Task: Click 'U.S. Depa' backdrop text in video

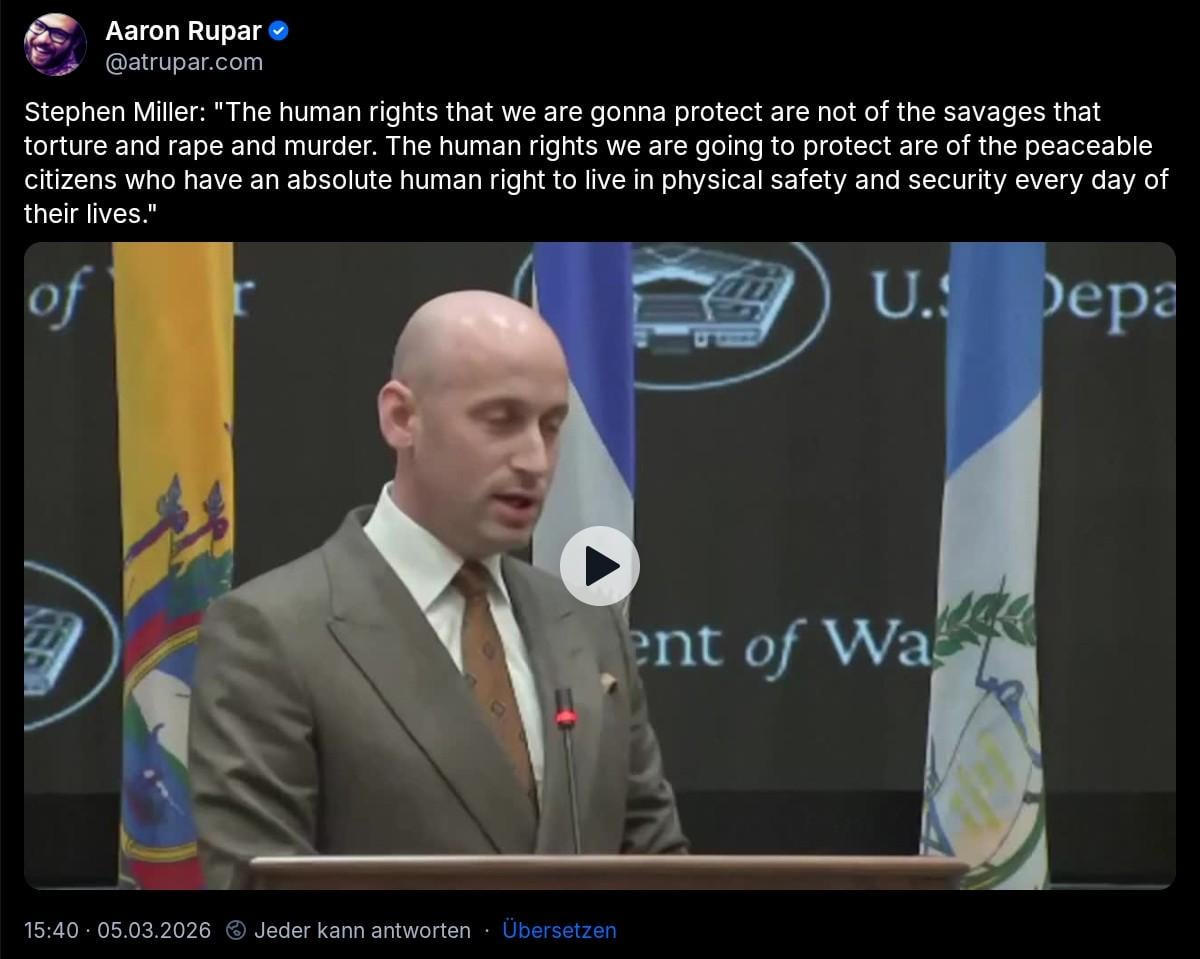Action: click(1022, 292)
